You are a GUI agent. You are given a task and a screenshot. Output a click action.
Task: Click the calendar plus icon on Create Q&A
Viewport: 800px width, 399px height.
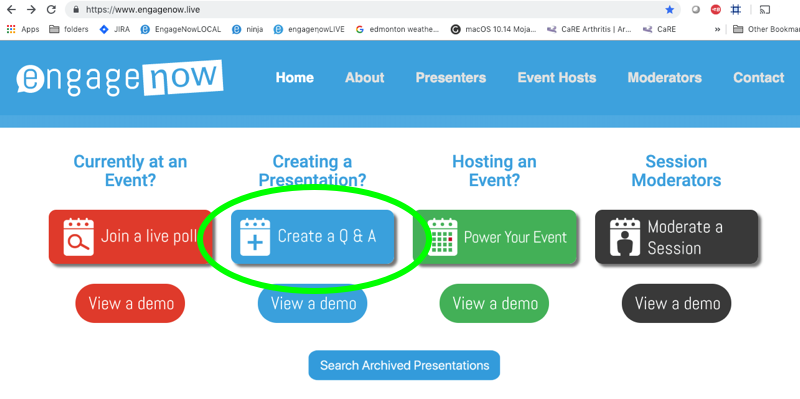255,237
